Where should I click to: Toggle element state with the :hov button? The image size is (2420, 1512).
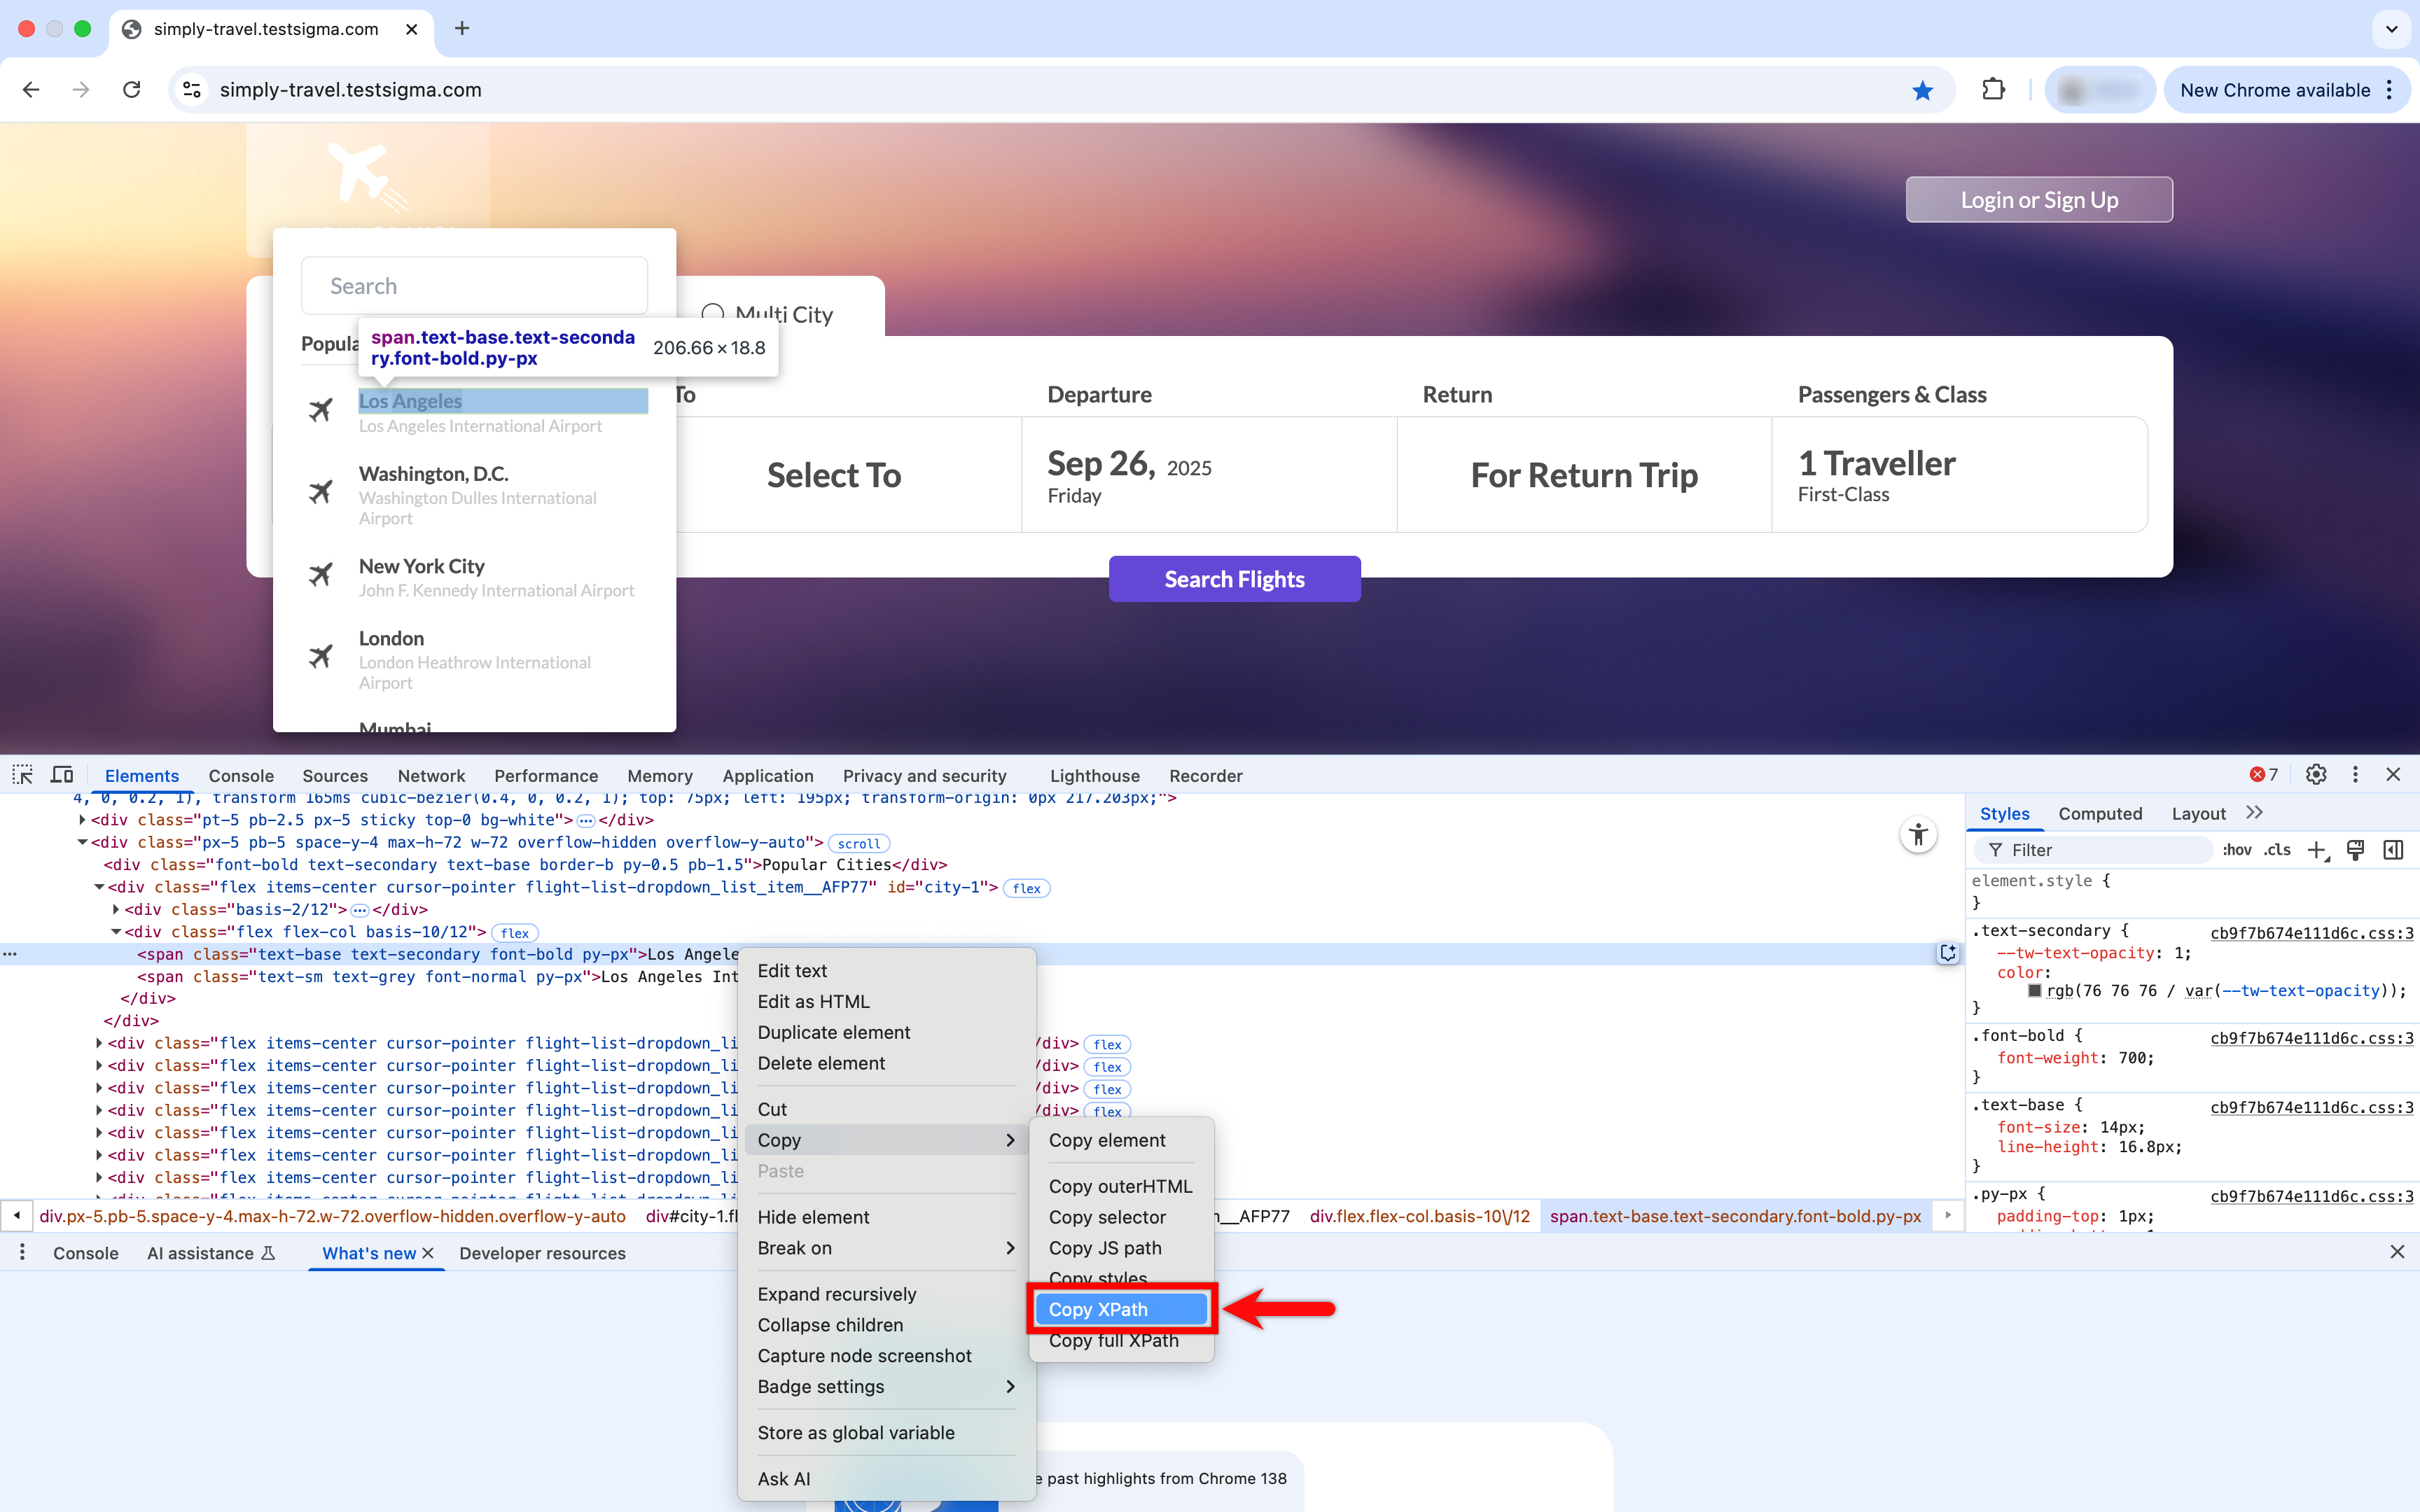click(x=2237, y=849)
